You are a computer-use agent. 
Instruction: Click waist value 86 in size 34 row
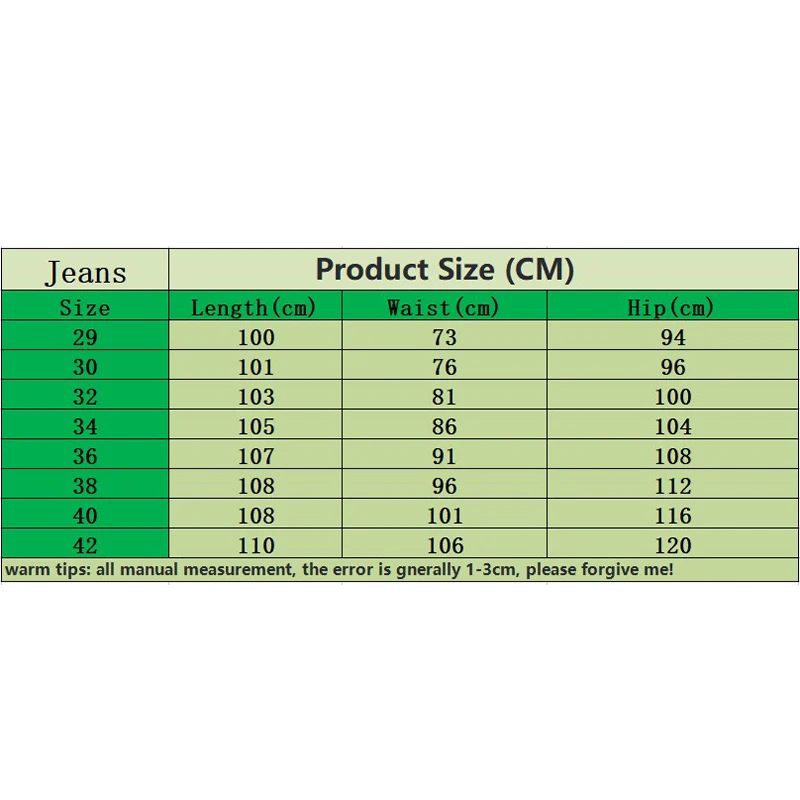point(444,426)
